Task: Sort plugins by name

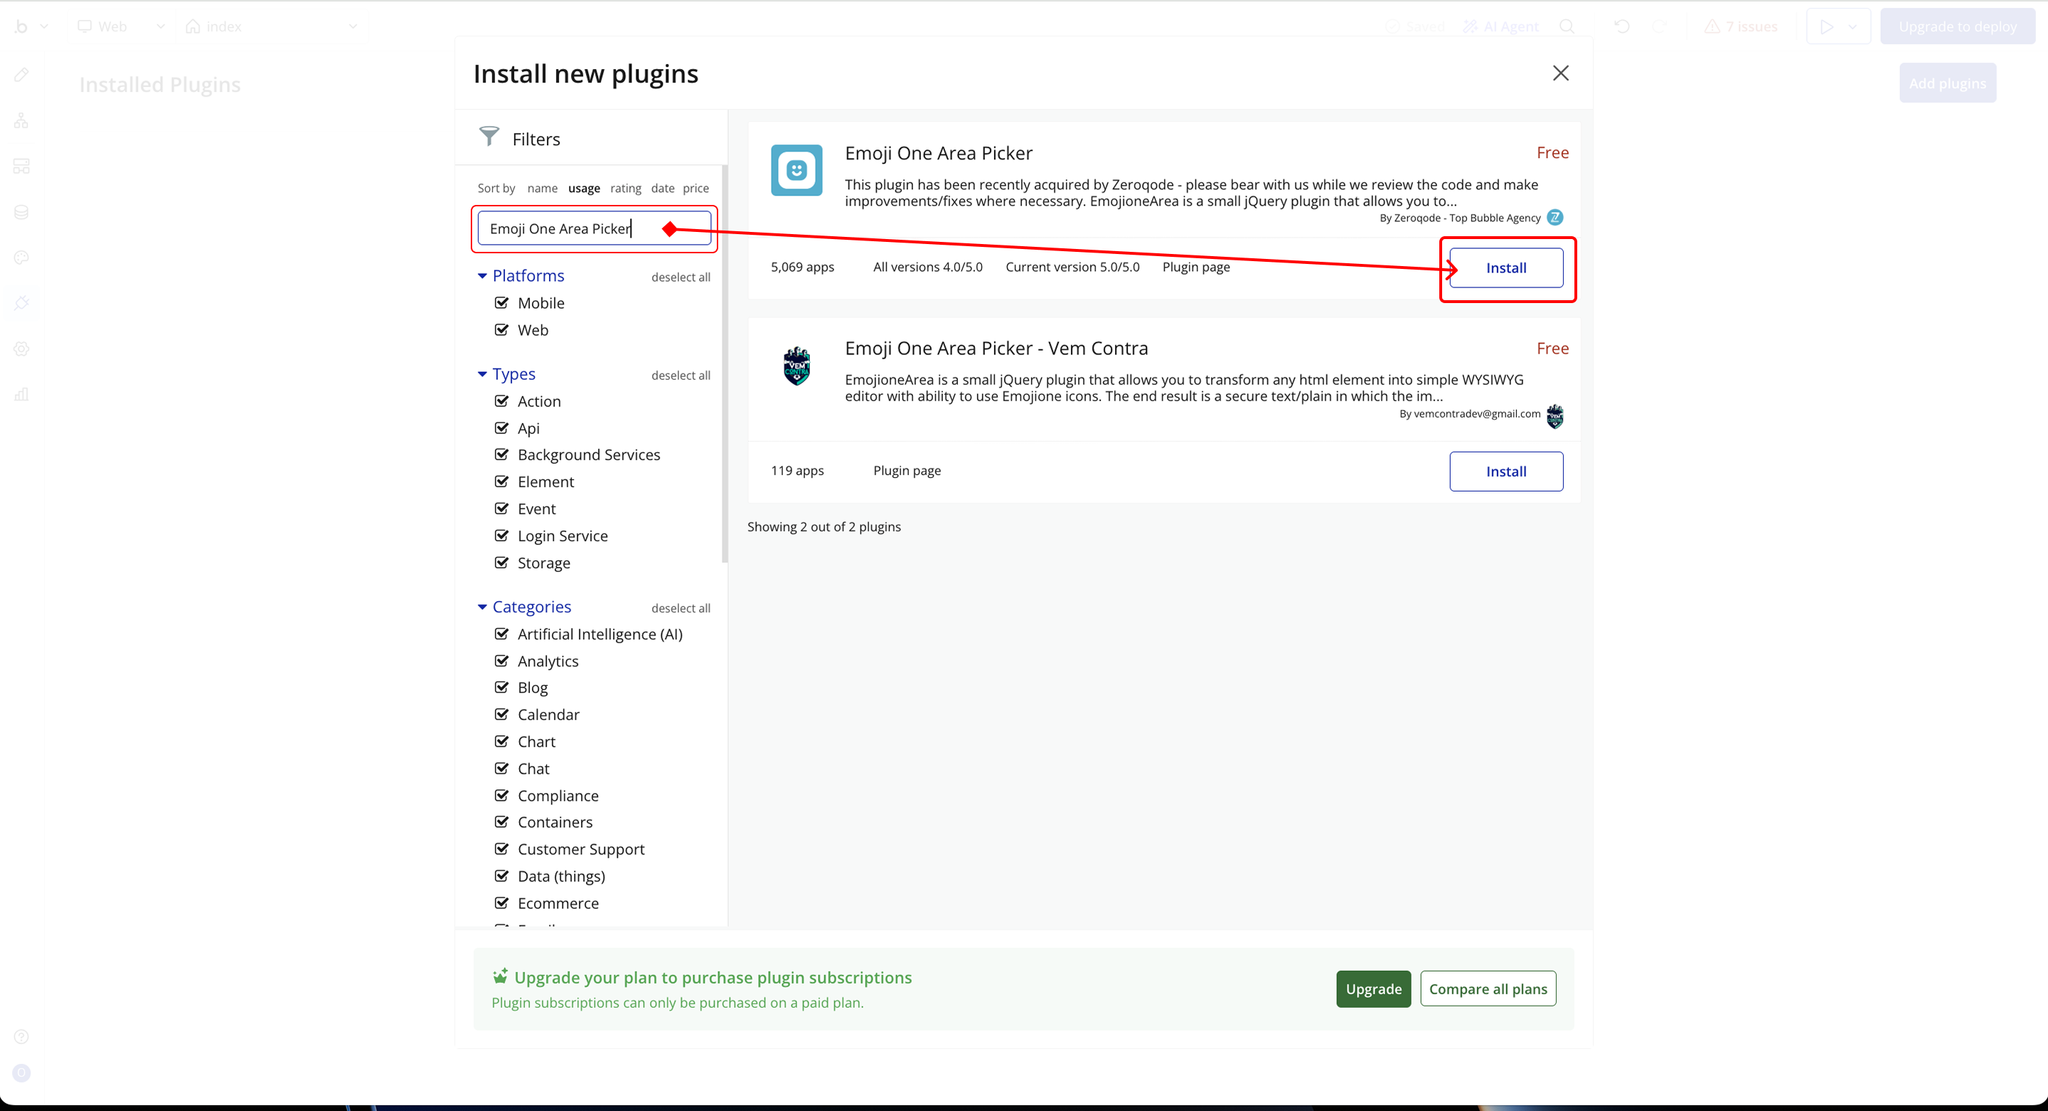Action: pos(542,188)
